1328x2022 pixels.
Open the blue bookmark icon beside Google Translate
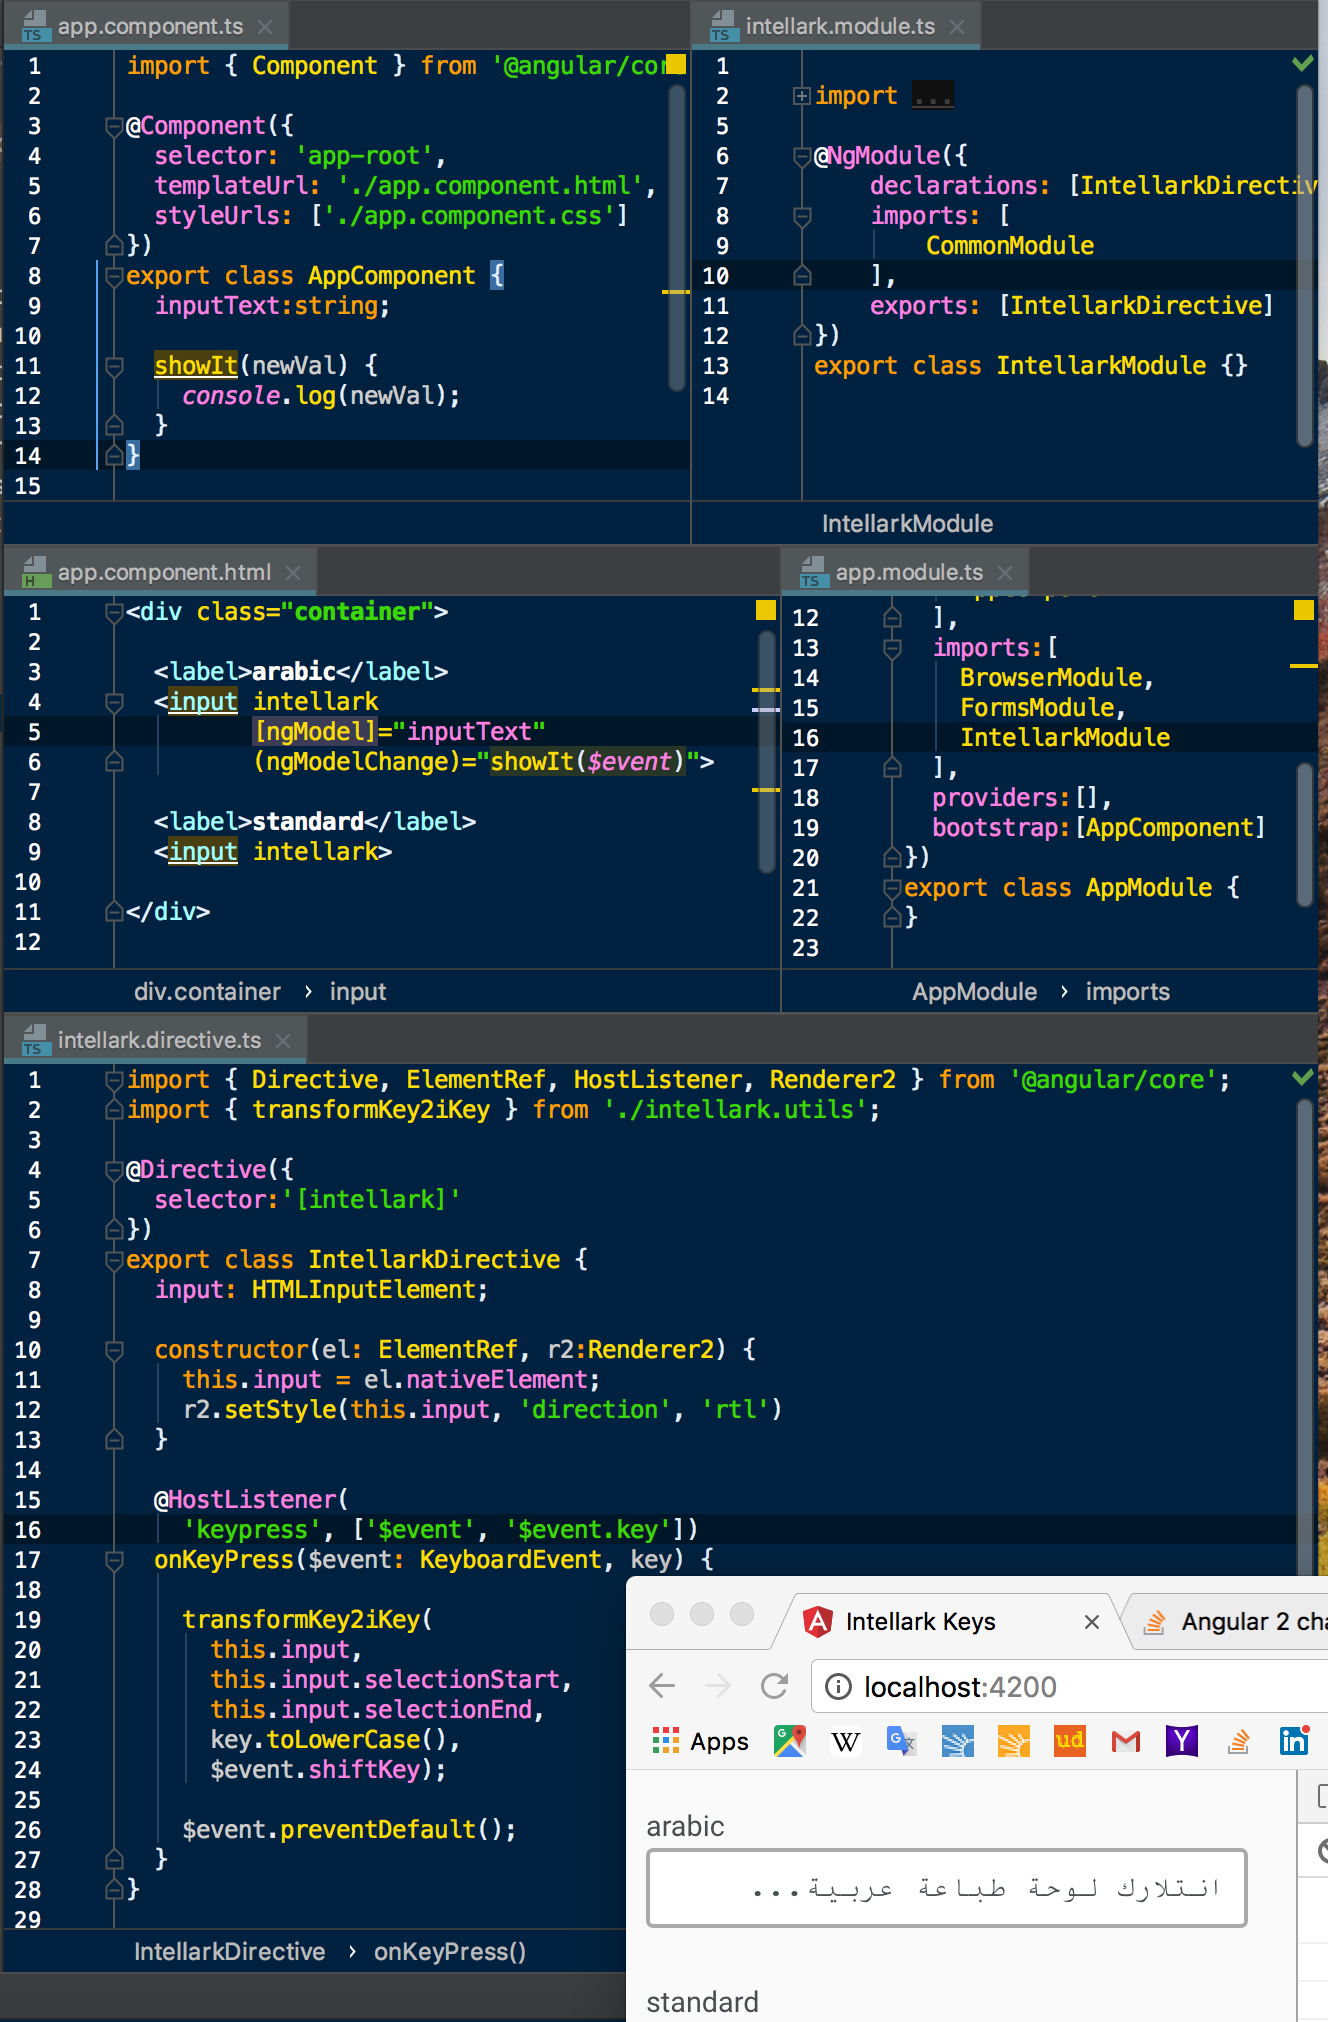click(958, 1741)
